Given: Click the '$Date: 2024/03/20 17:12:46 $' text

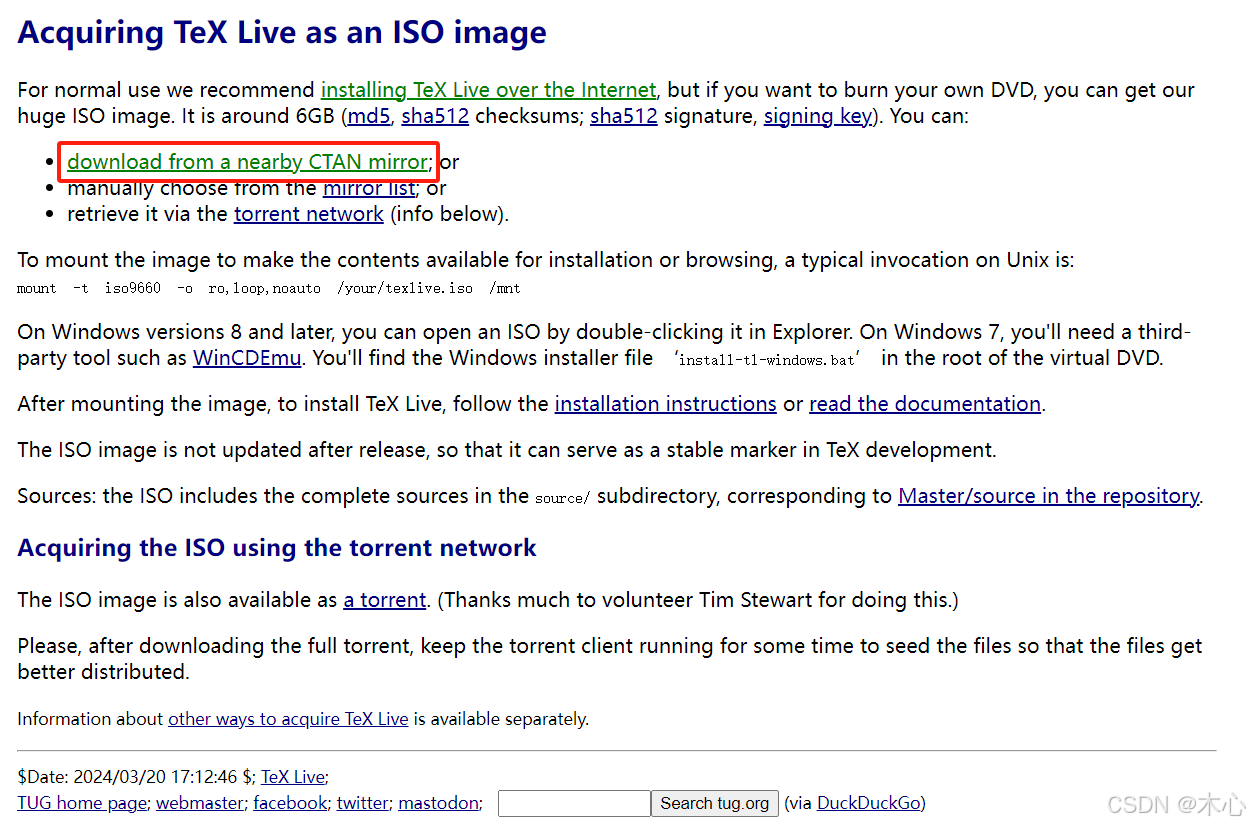Looking at the screenshot, I should [136, 777].
